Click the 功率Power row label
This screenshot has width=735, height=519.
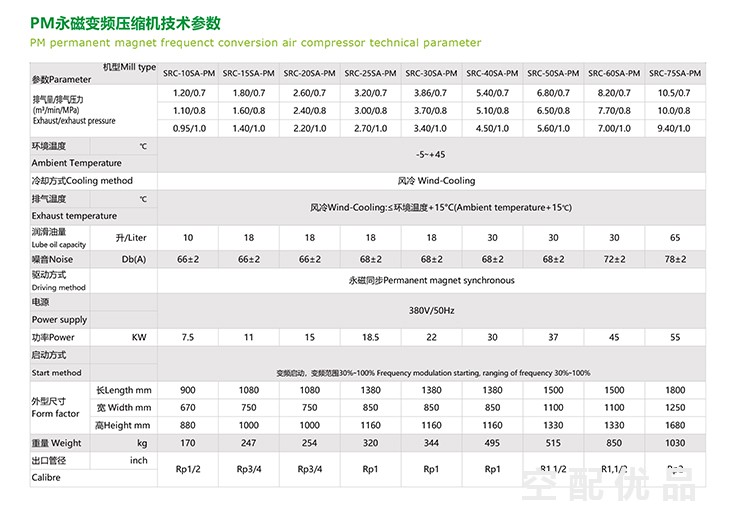point(53,338)
